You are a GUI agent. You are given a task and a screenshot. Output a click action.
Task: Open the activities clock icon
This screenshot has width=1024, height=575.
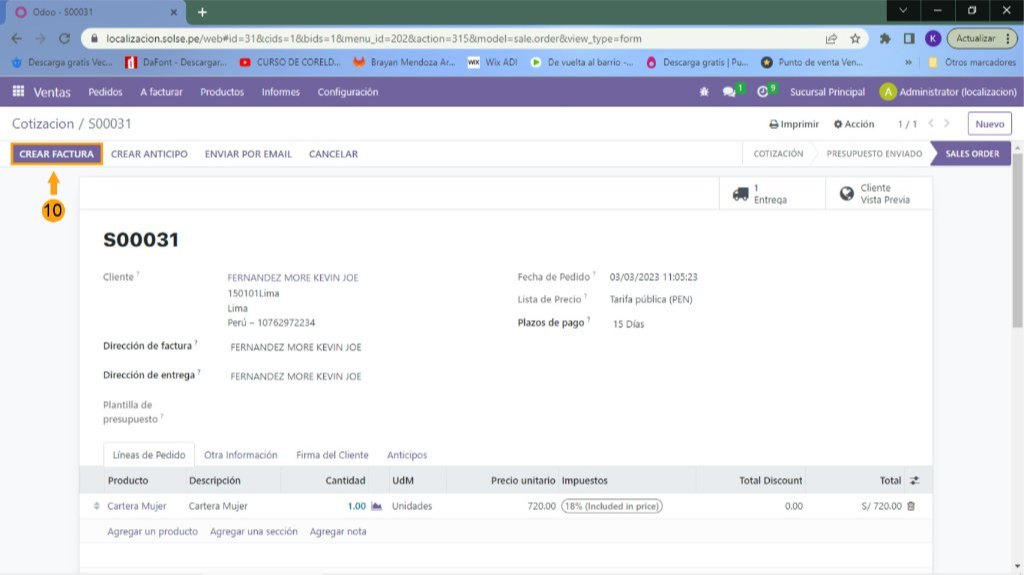[x=763, y=92]
